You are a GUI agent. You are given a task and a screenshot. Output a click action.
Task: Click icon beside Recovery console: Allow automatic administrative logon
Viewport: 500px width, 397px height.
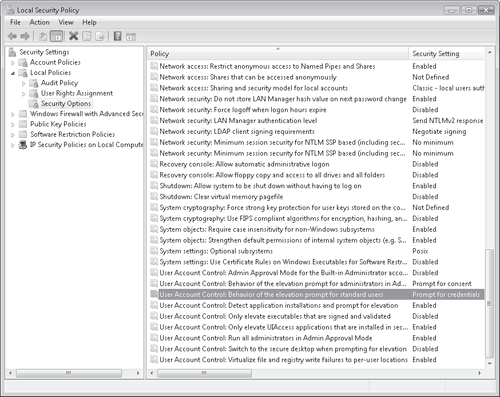point(154,164)
